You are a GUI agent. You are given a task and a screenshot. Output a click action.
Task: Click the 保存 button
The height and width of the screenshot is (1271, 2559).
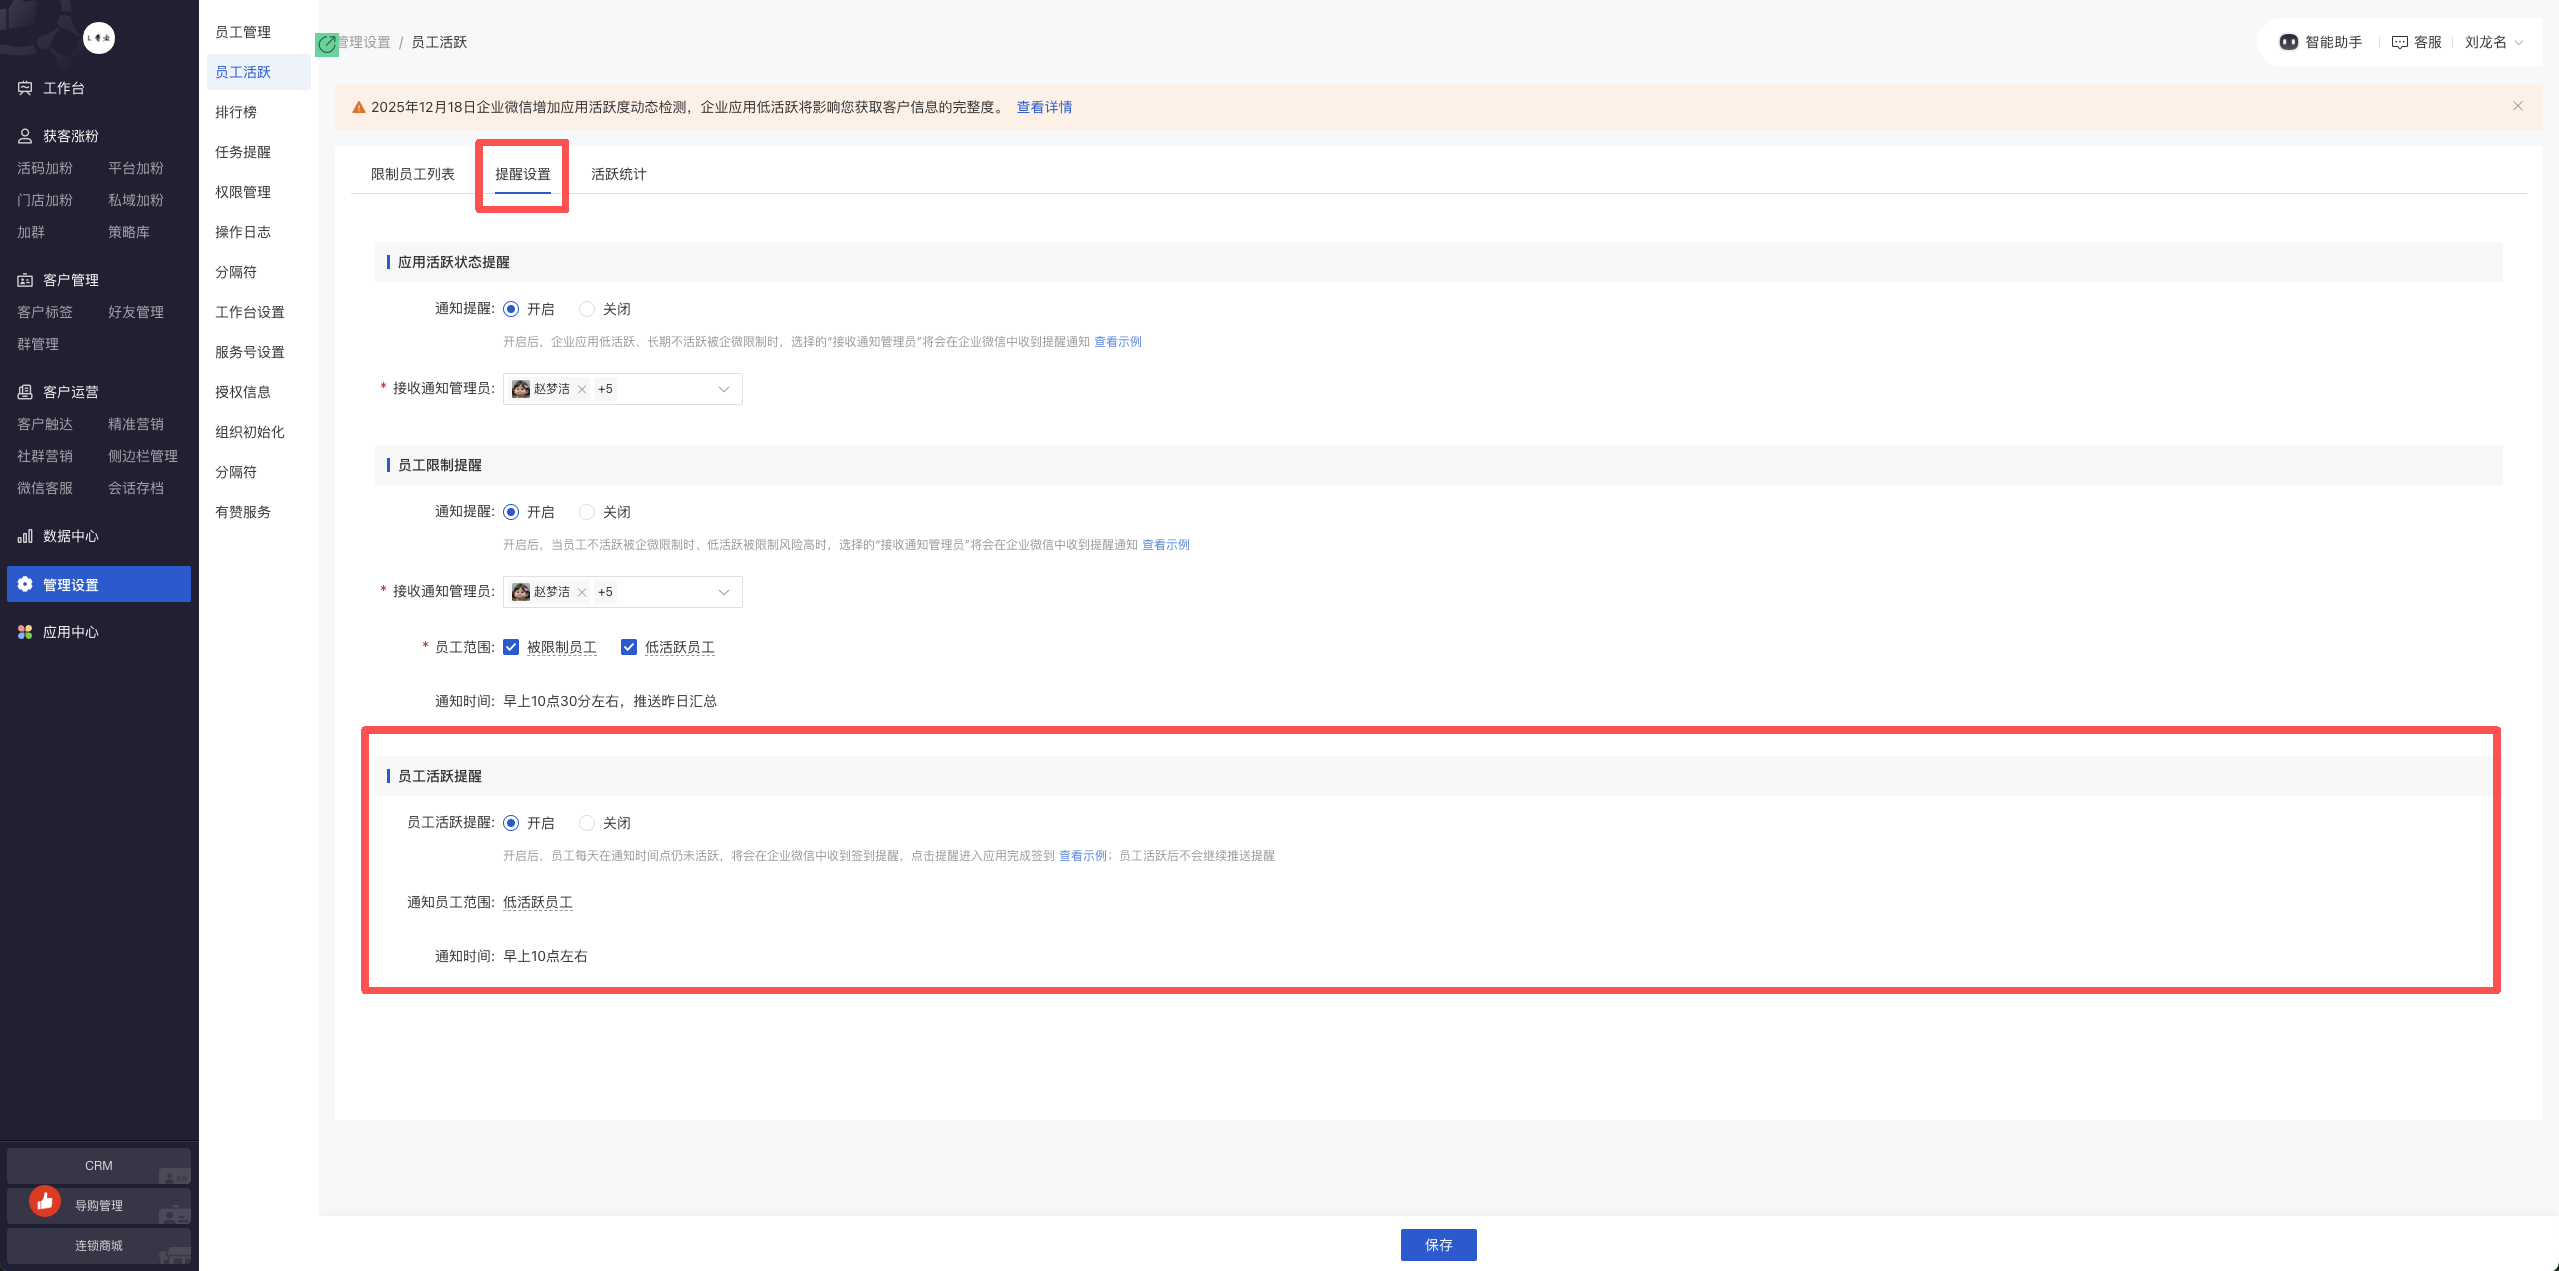(1438, 1245)
